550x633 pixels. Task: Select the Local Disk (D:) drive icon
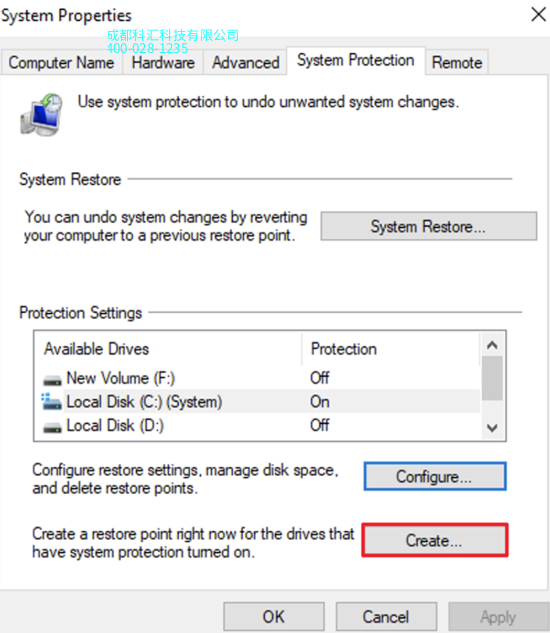click(52, 427)
